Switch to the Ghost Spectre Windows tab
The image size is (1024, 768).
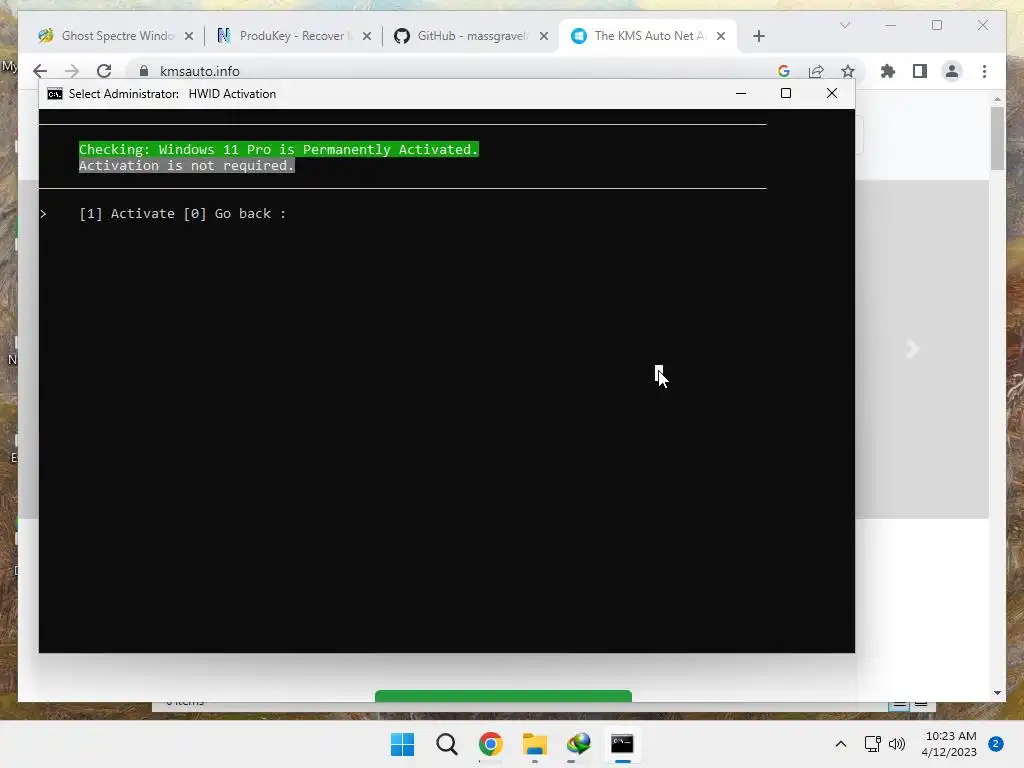116,36
